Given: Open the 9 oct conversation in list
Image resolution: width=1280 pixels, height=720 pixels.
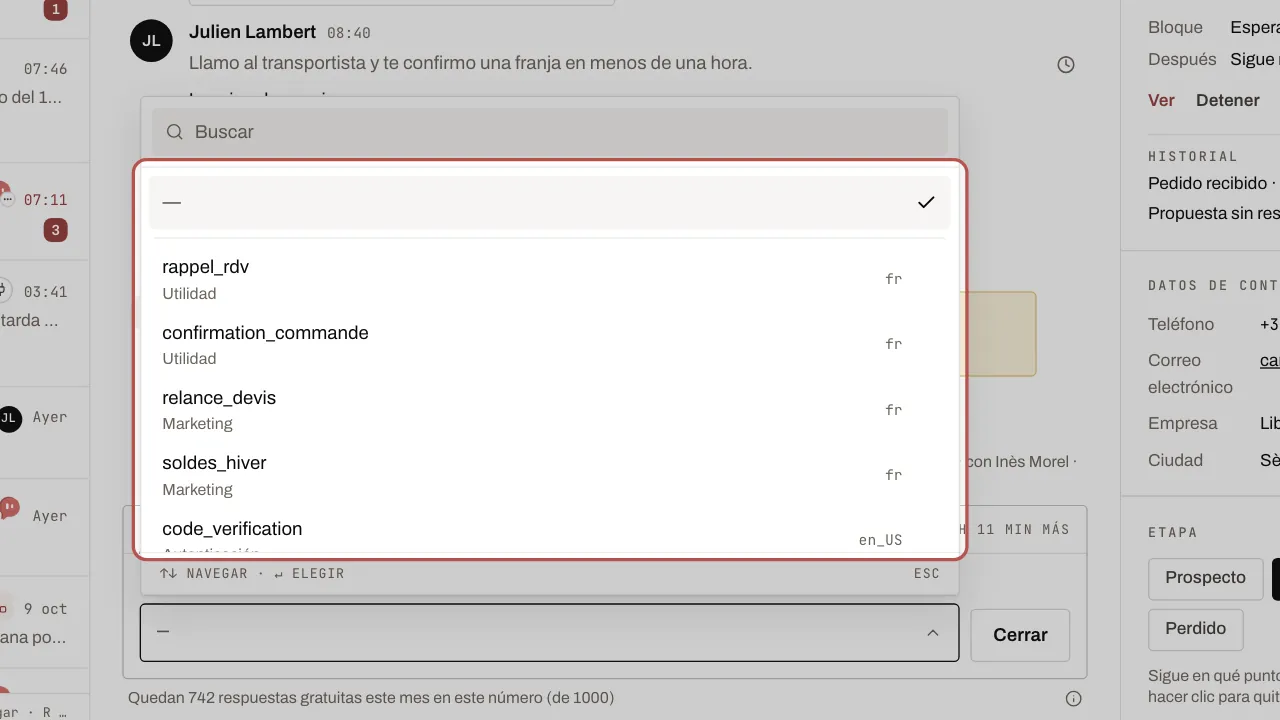Looking at the screenshot, I should click(45, 623).
